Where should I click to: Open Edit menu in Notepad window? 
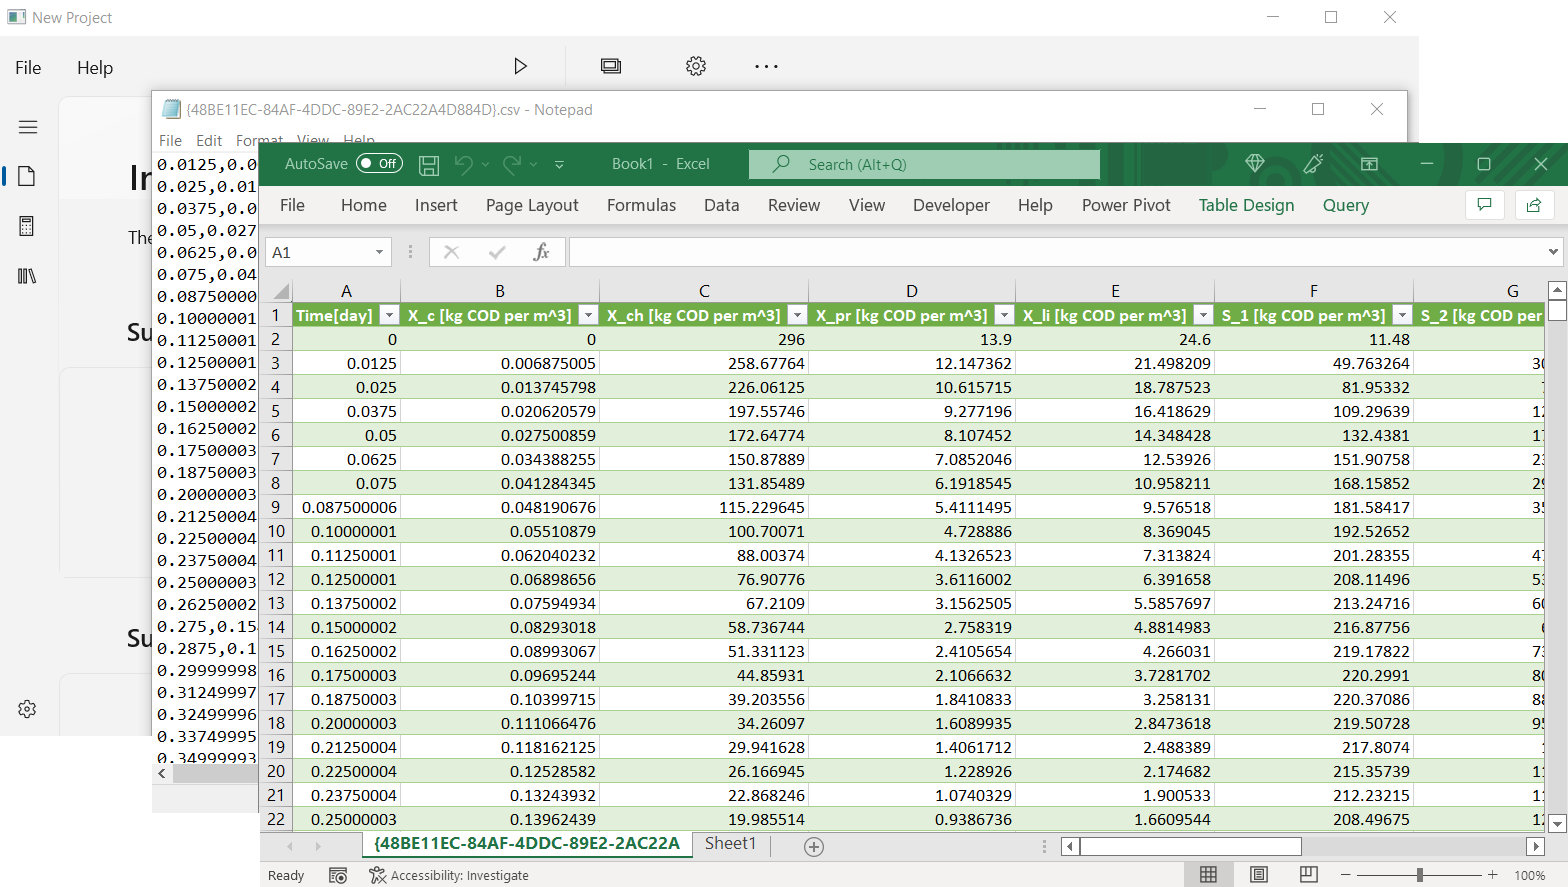tap(209, 141)
